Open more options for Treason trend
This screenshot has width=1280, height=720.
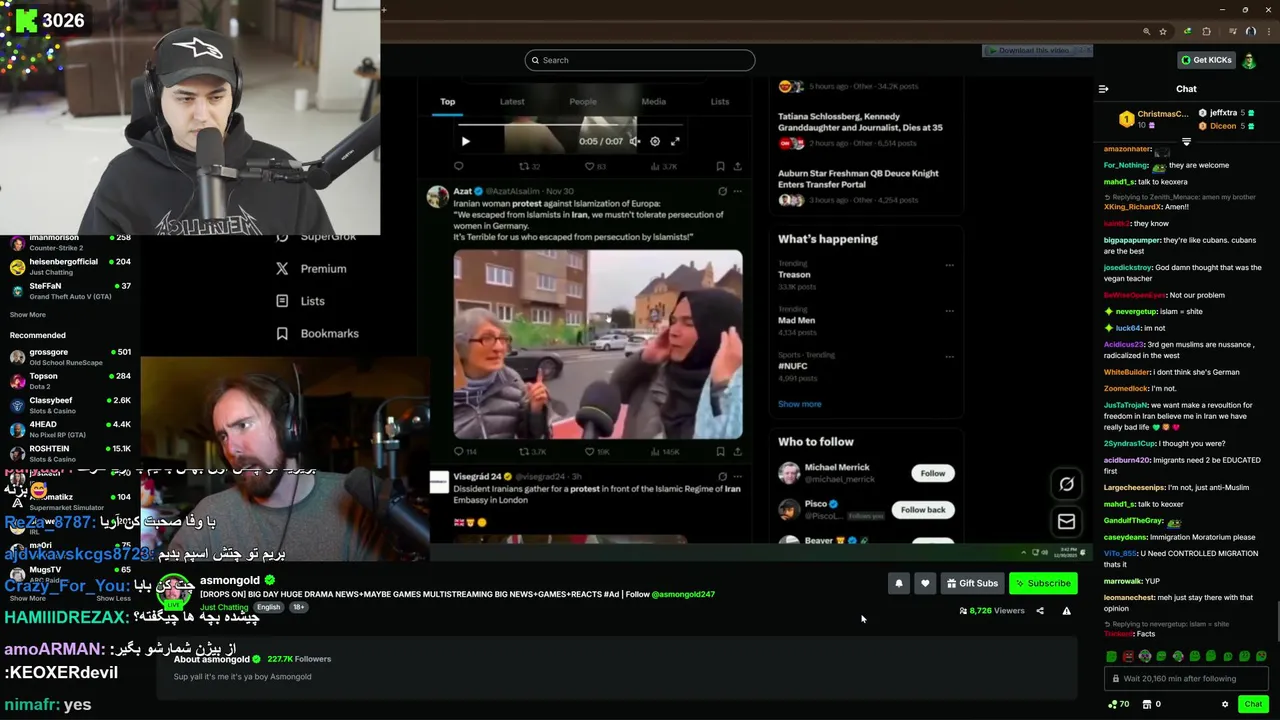click(x=949, y=265)
